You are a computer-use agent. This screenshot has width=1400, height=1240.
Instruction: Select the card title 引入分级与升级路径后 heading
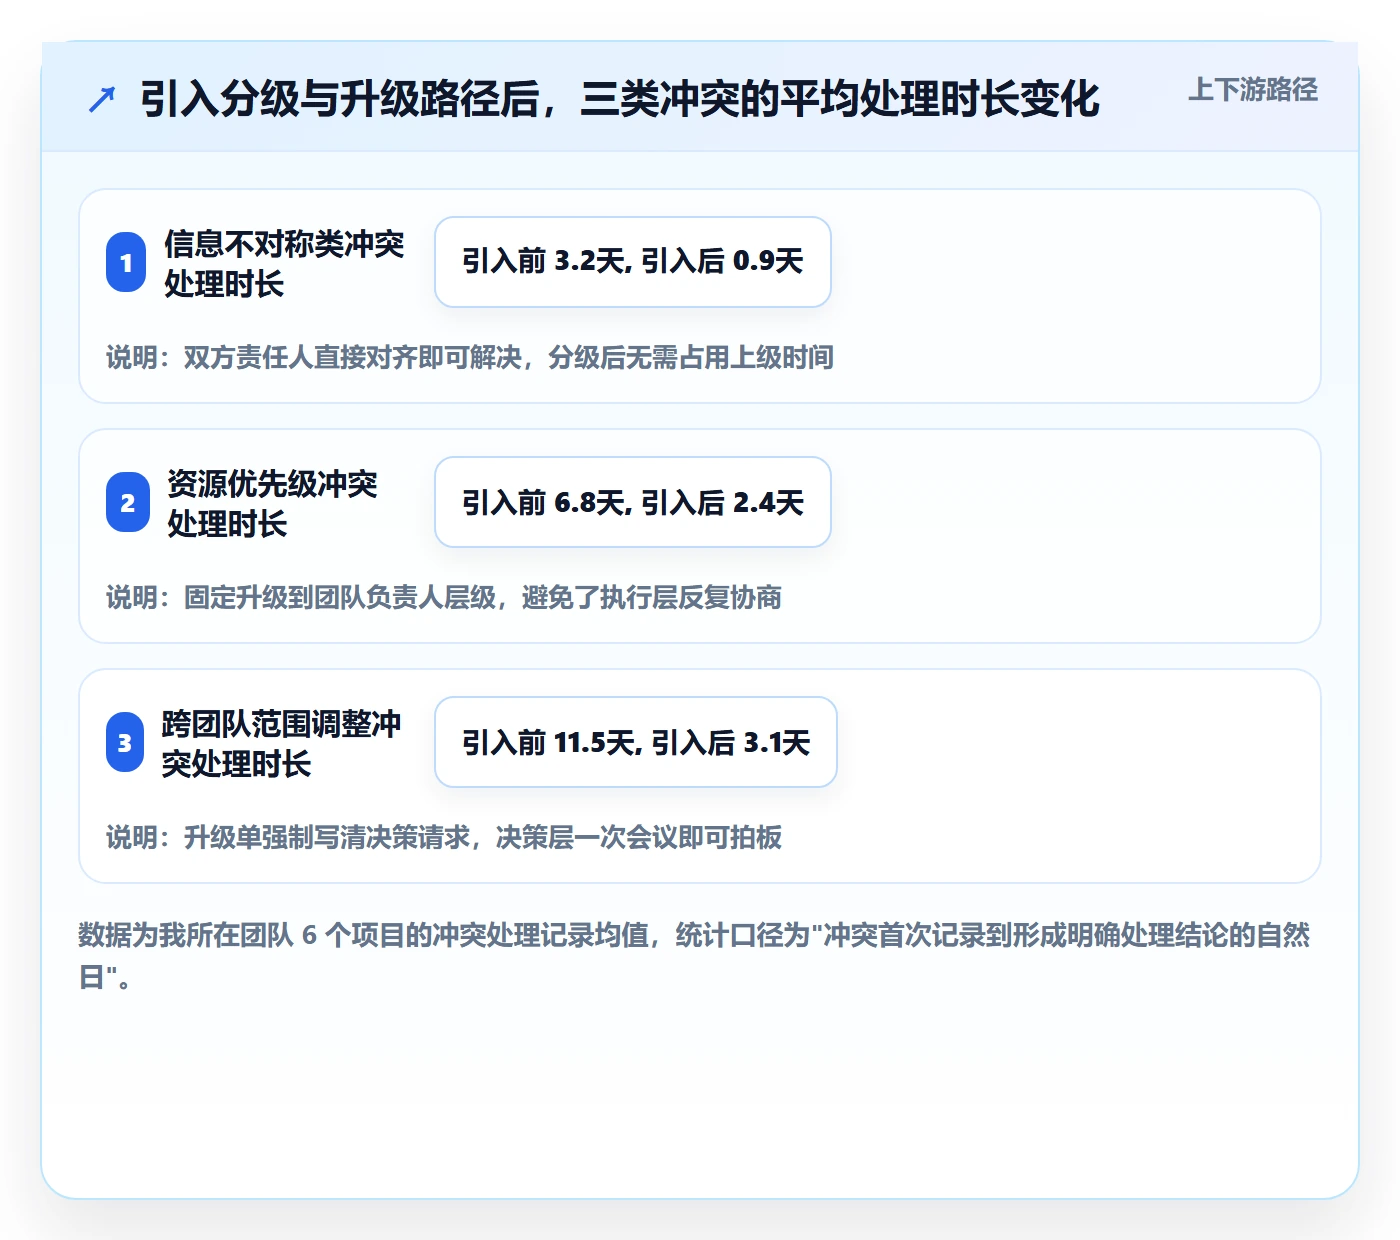(620, 98)
